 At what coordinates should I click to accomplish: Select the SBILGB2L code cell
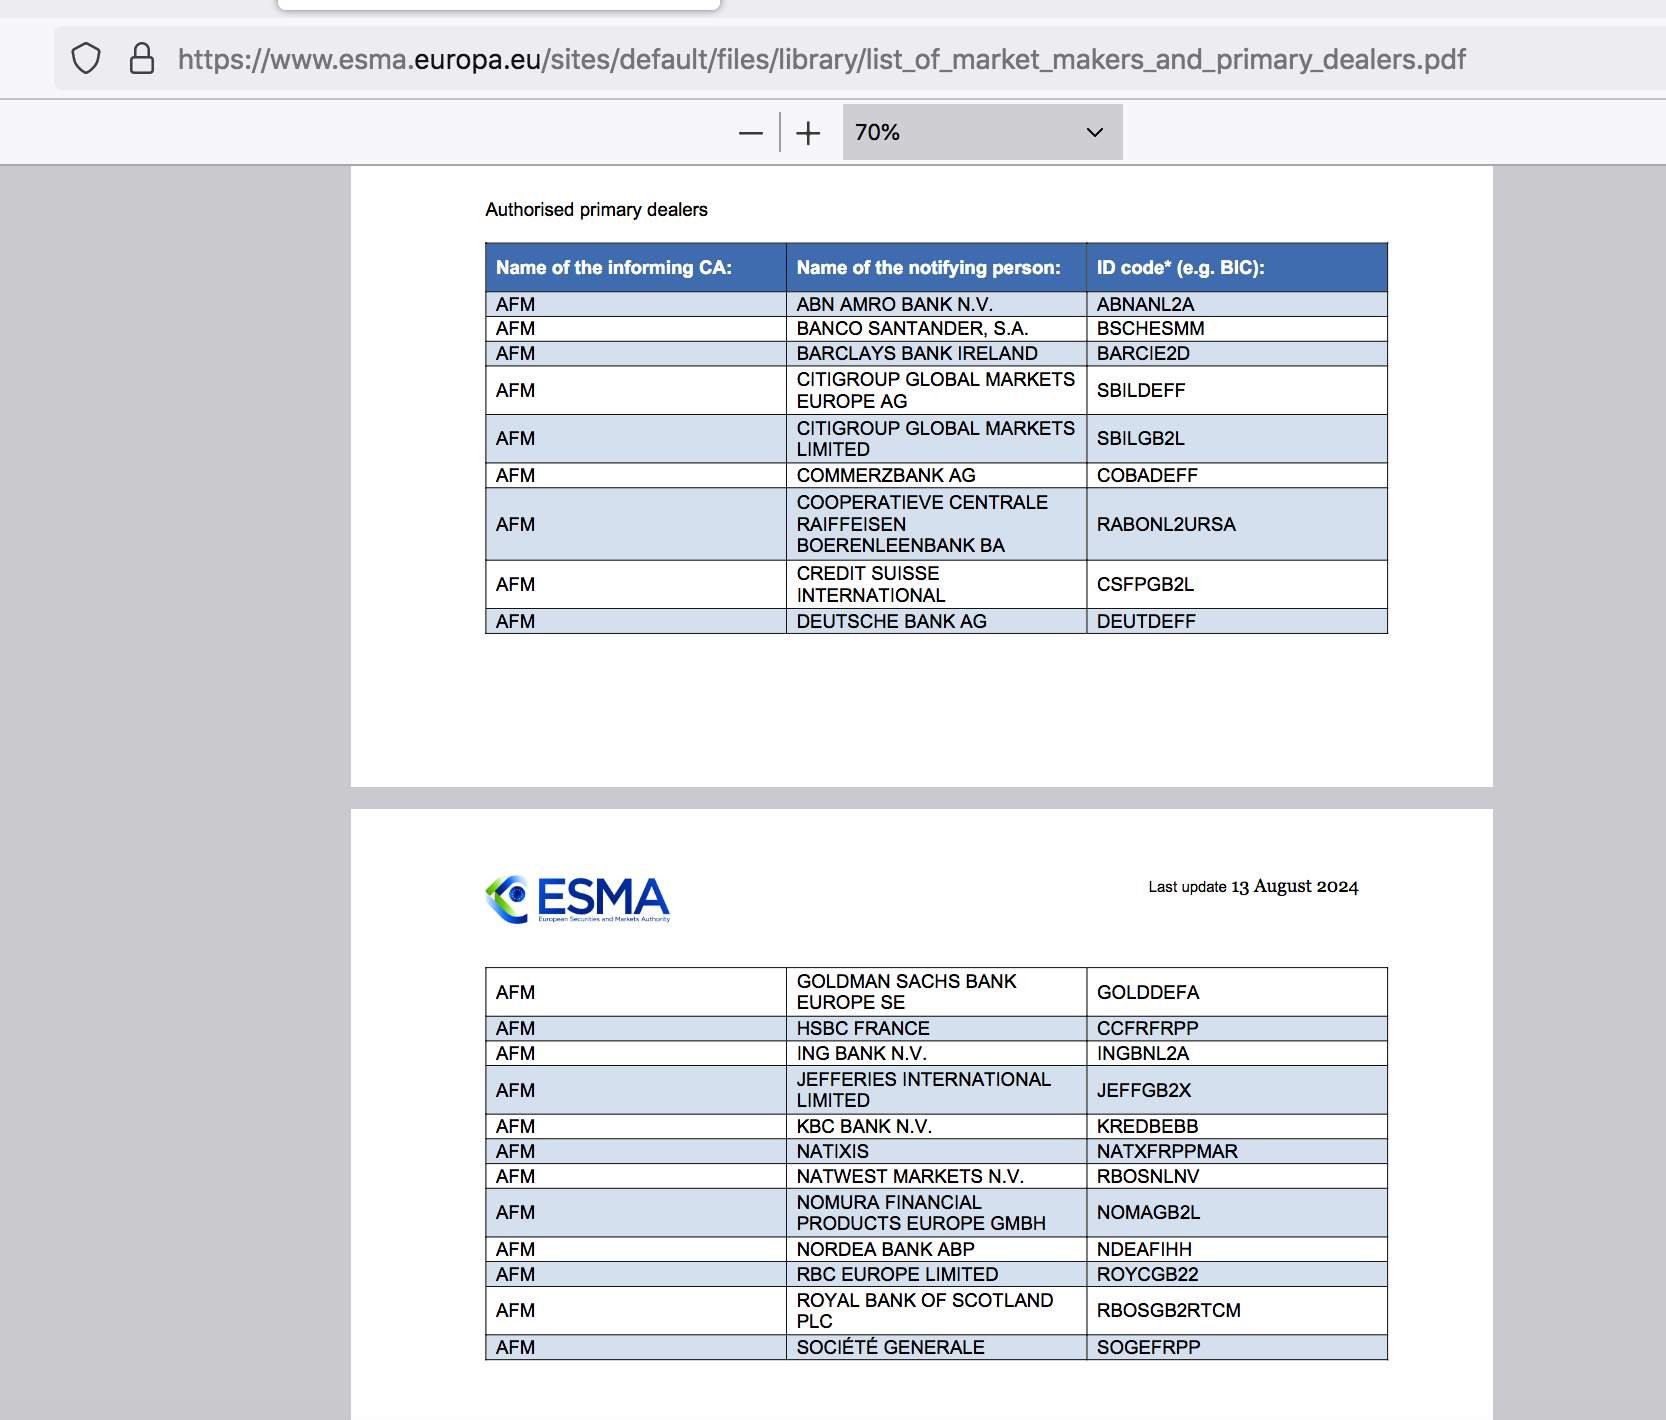pos(1237,438)
